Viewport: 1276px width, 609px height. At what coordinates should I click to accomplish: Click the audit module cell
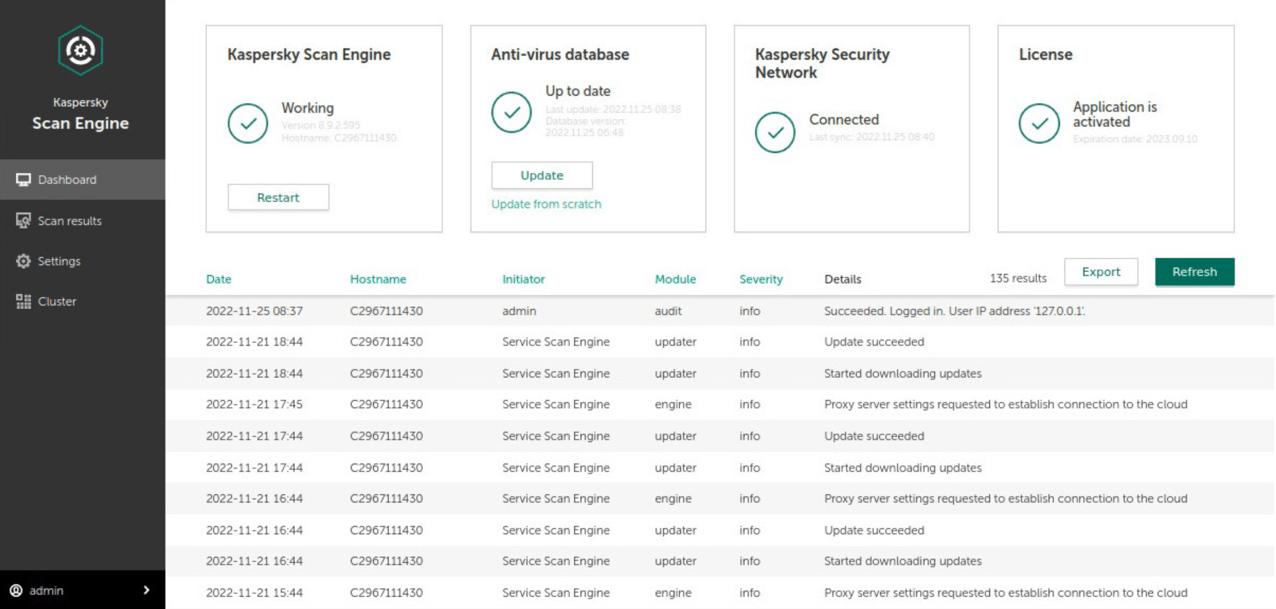(668, 311)
